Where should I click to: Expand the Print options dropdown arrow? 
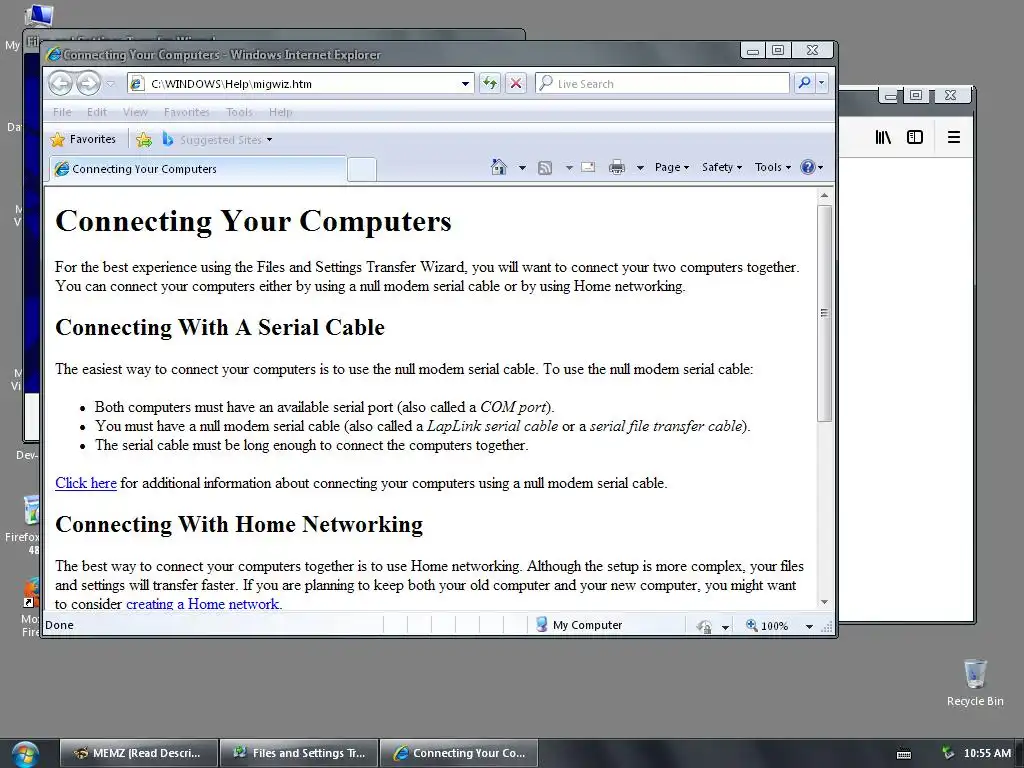pos(640,168)
